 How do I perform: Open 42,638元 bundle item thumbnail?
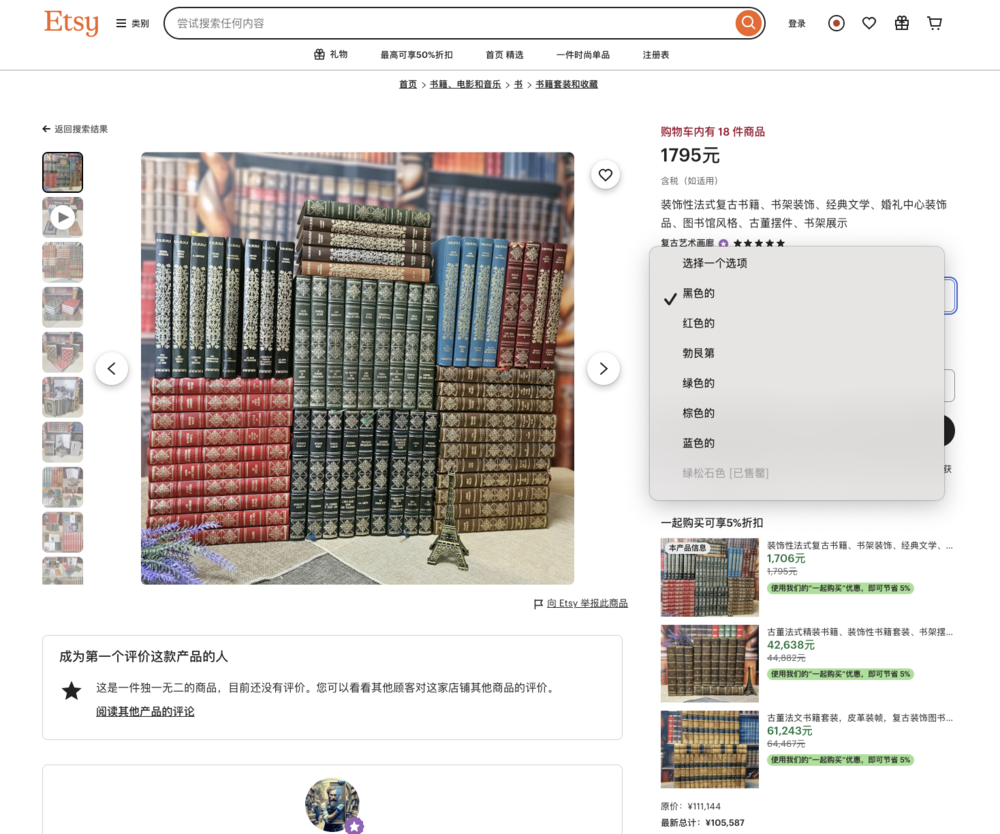click(709, 663)
